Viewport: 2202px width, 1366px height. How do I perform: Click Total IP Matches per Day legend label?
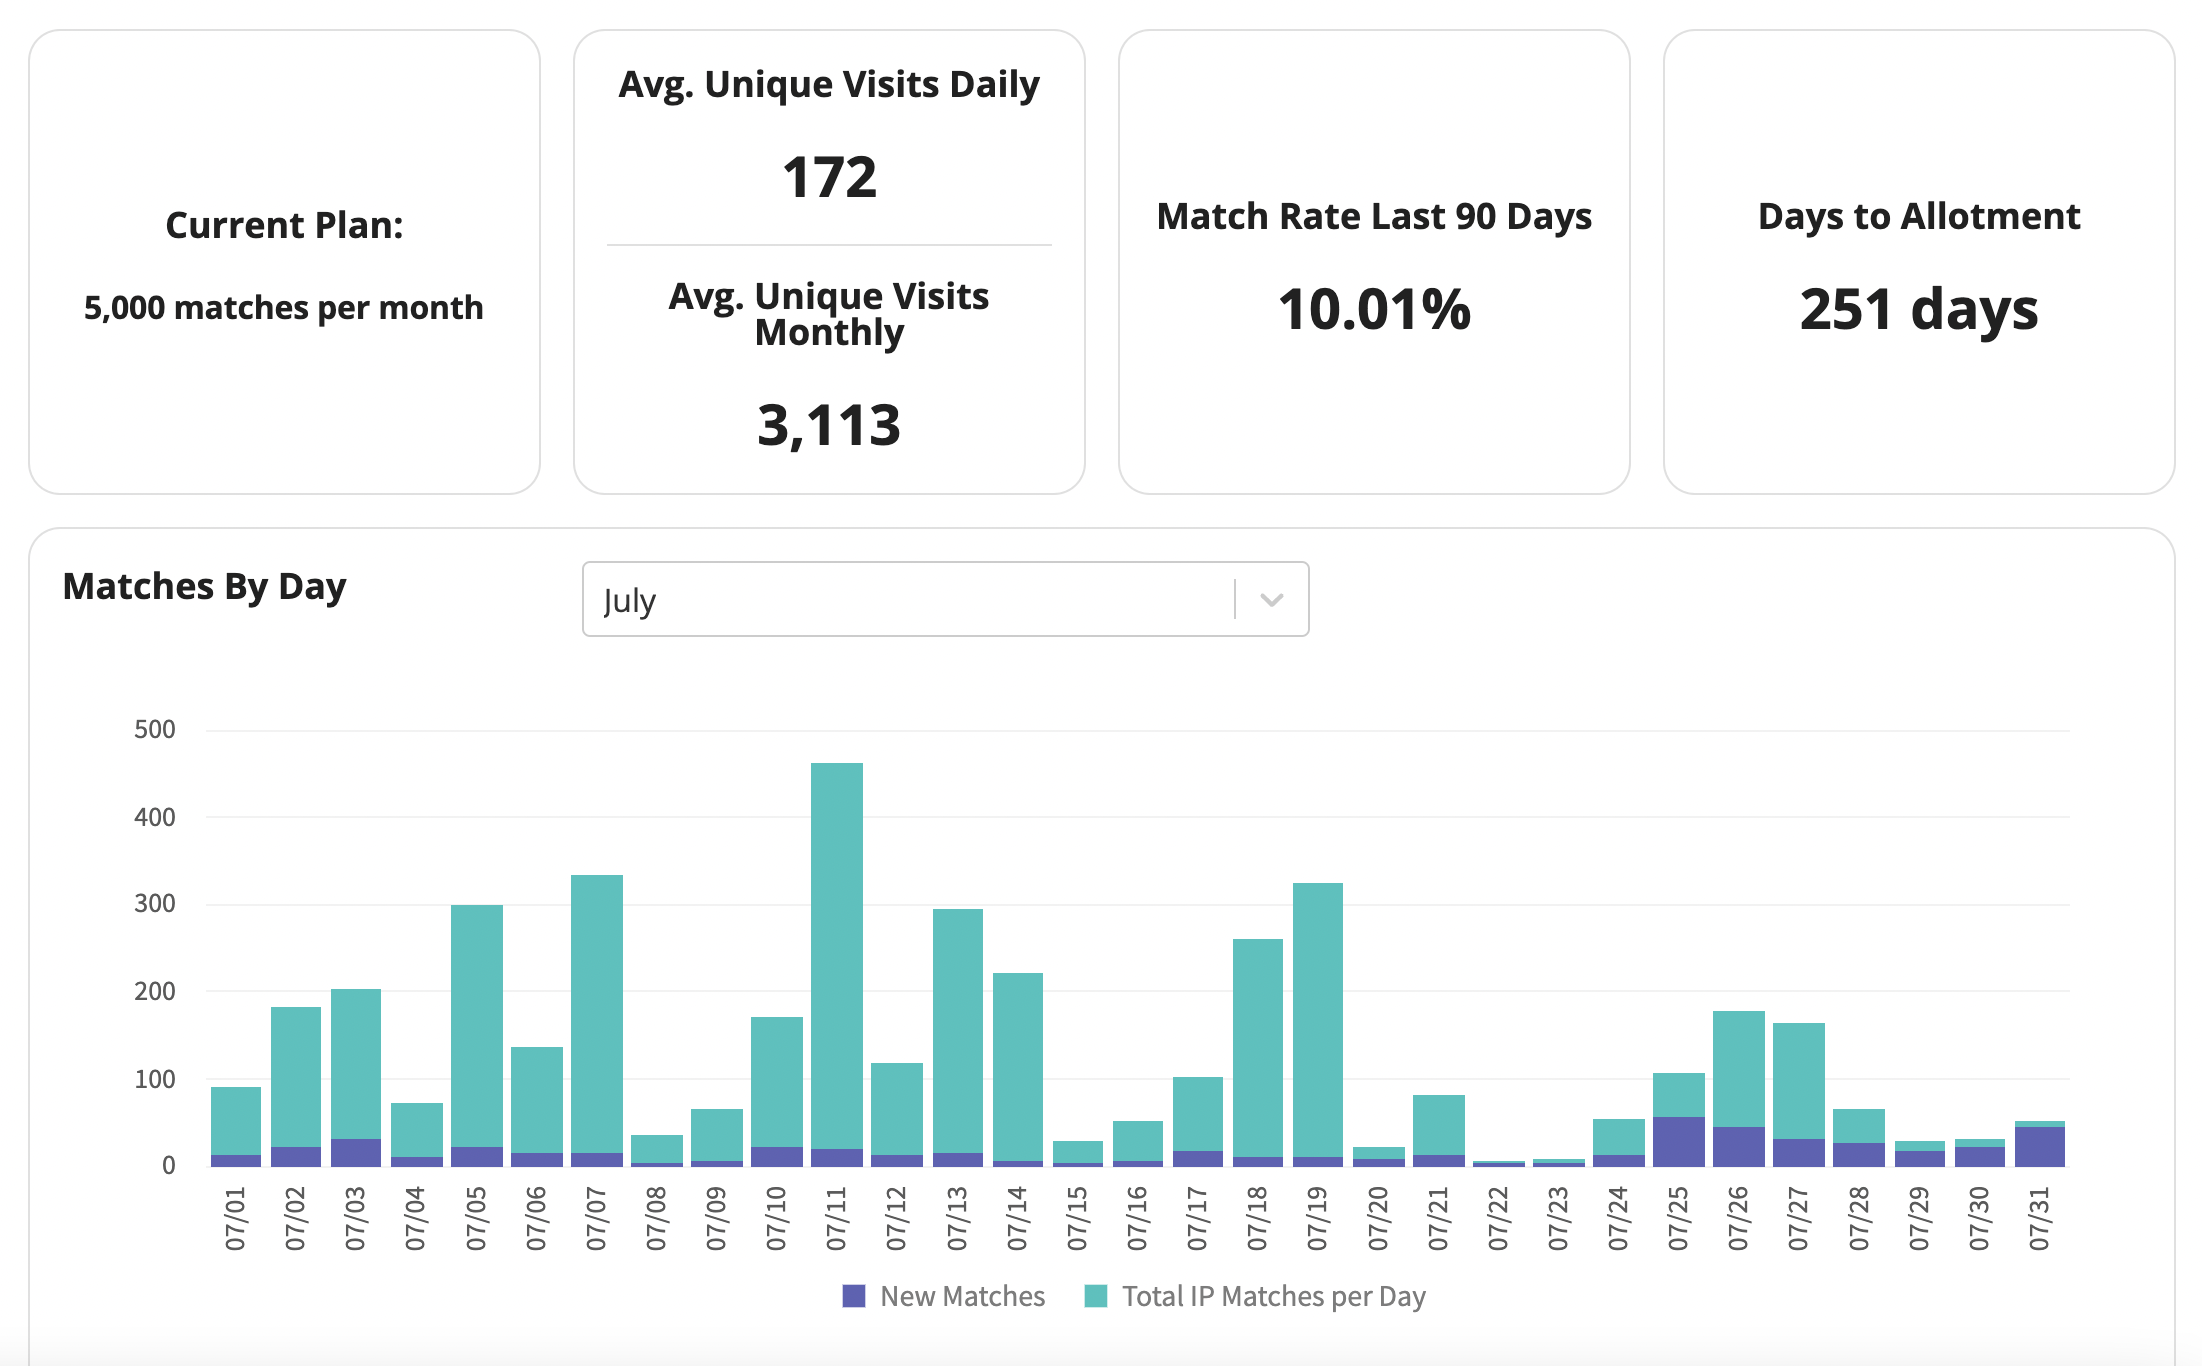(x=1273, y=1296)
